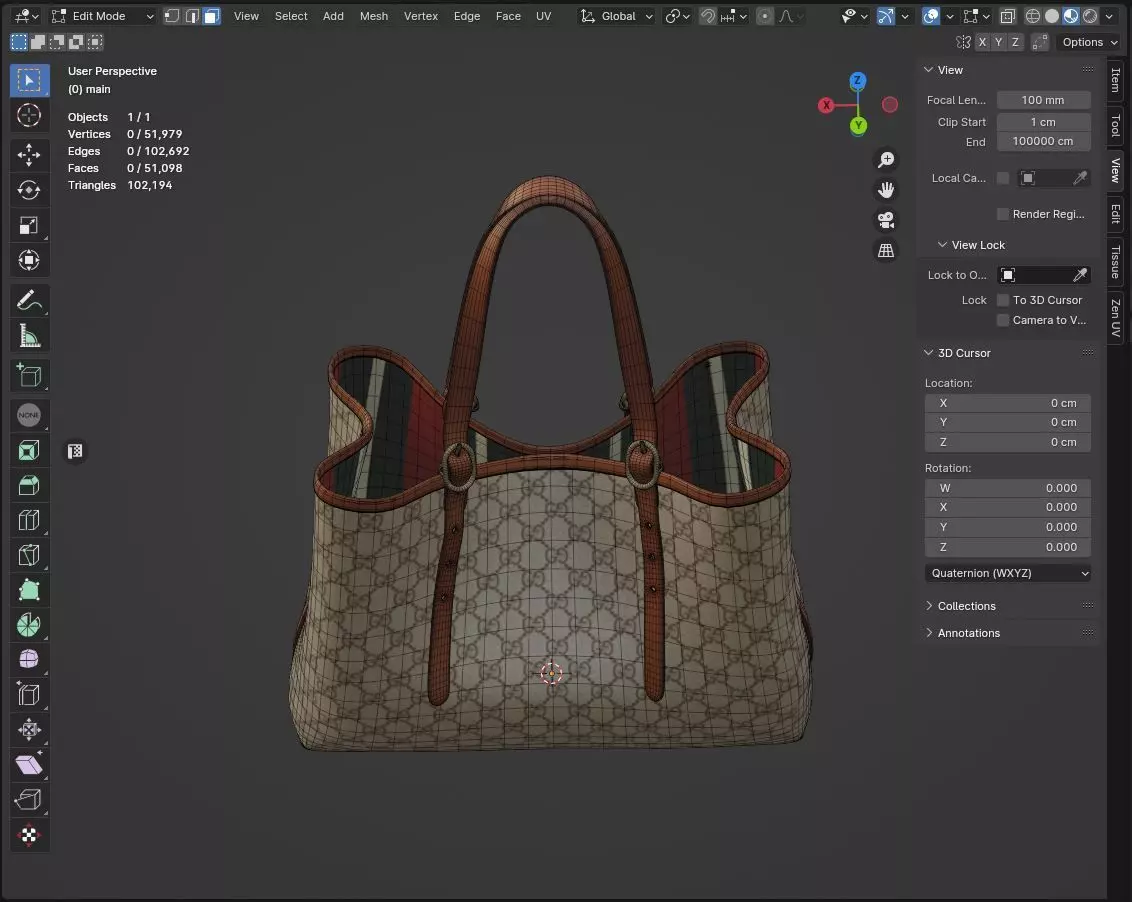Select the Shrink/Fatten tool
The width and height of the screenshot is (1132, 902).
[29, 729]
